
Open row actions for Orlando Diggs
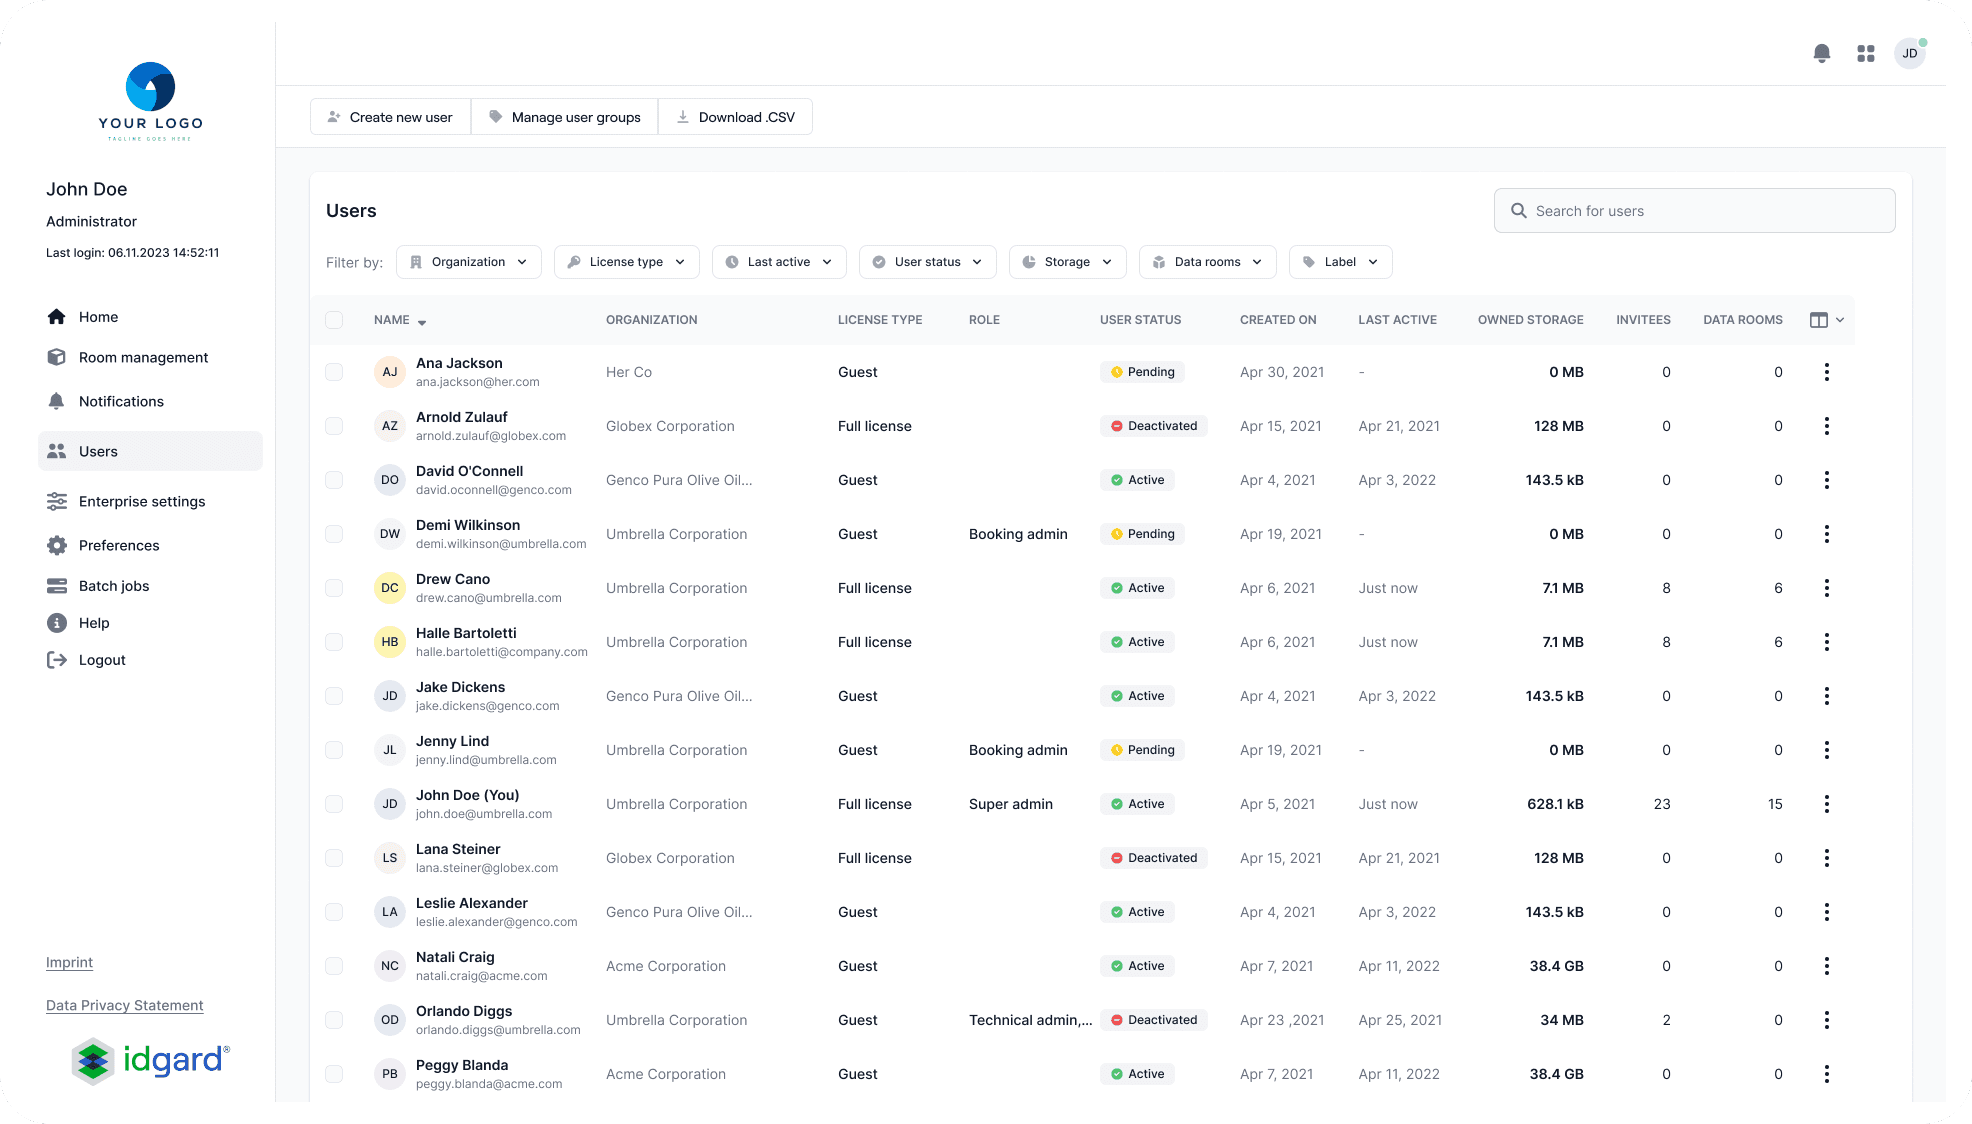coord(1827,1020)
